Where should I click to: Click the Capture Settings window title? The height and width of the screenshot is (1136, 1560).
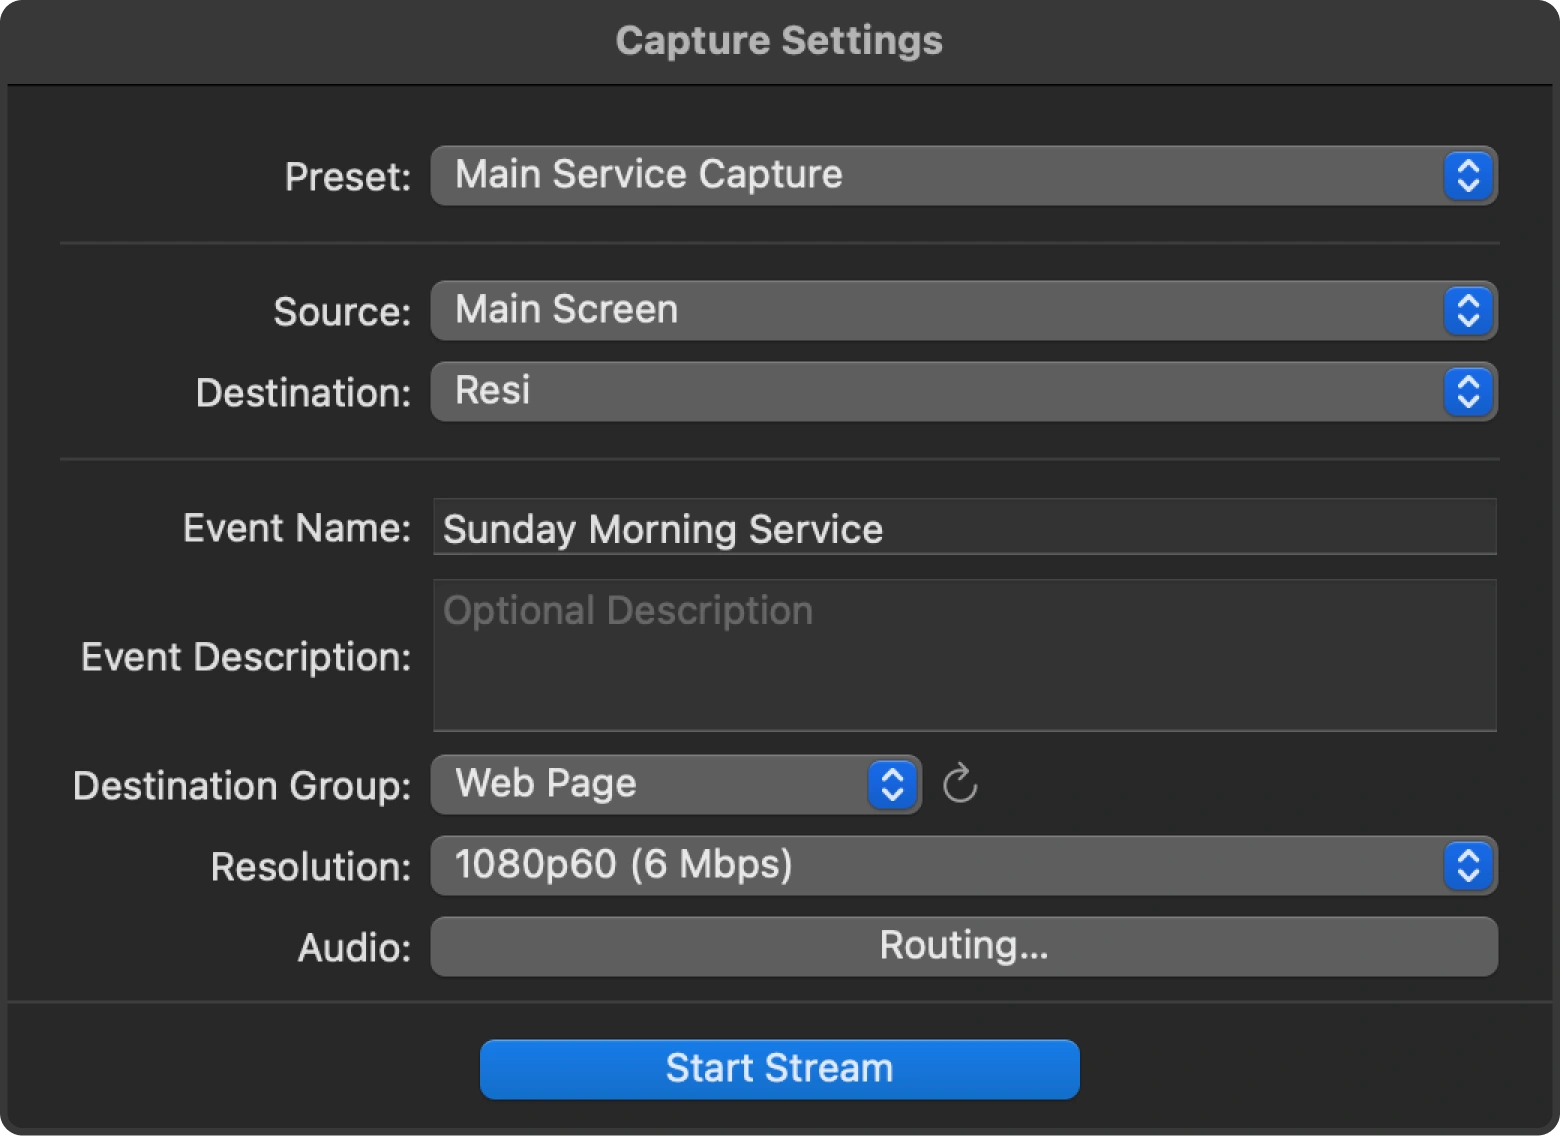(x=779, y=41)
